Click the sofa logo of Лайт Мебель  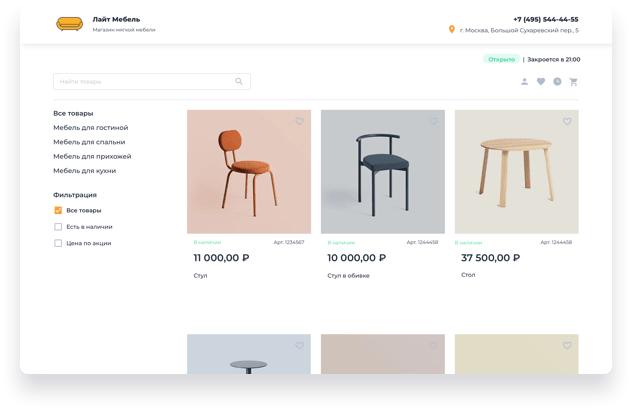(x=70, y=24)
